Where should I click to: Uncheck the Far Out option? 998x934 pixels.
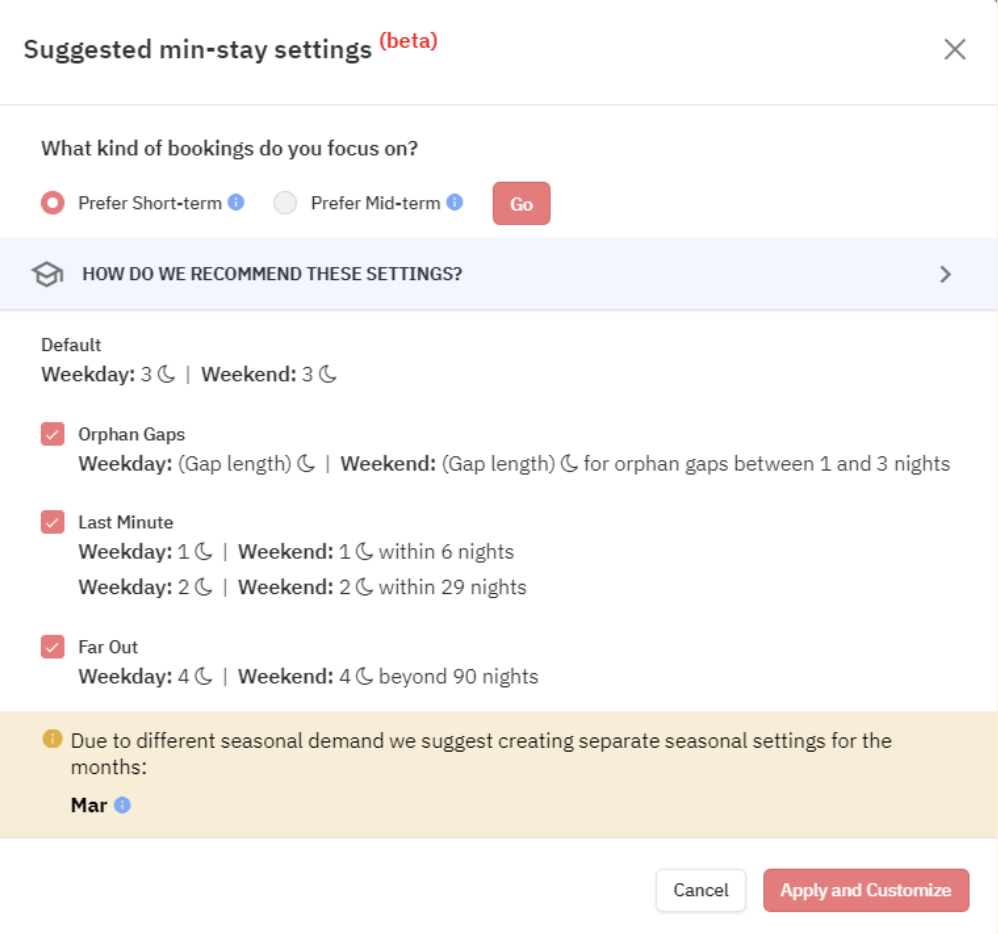coord(51,646)
